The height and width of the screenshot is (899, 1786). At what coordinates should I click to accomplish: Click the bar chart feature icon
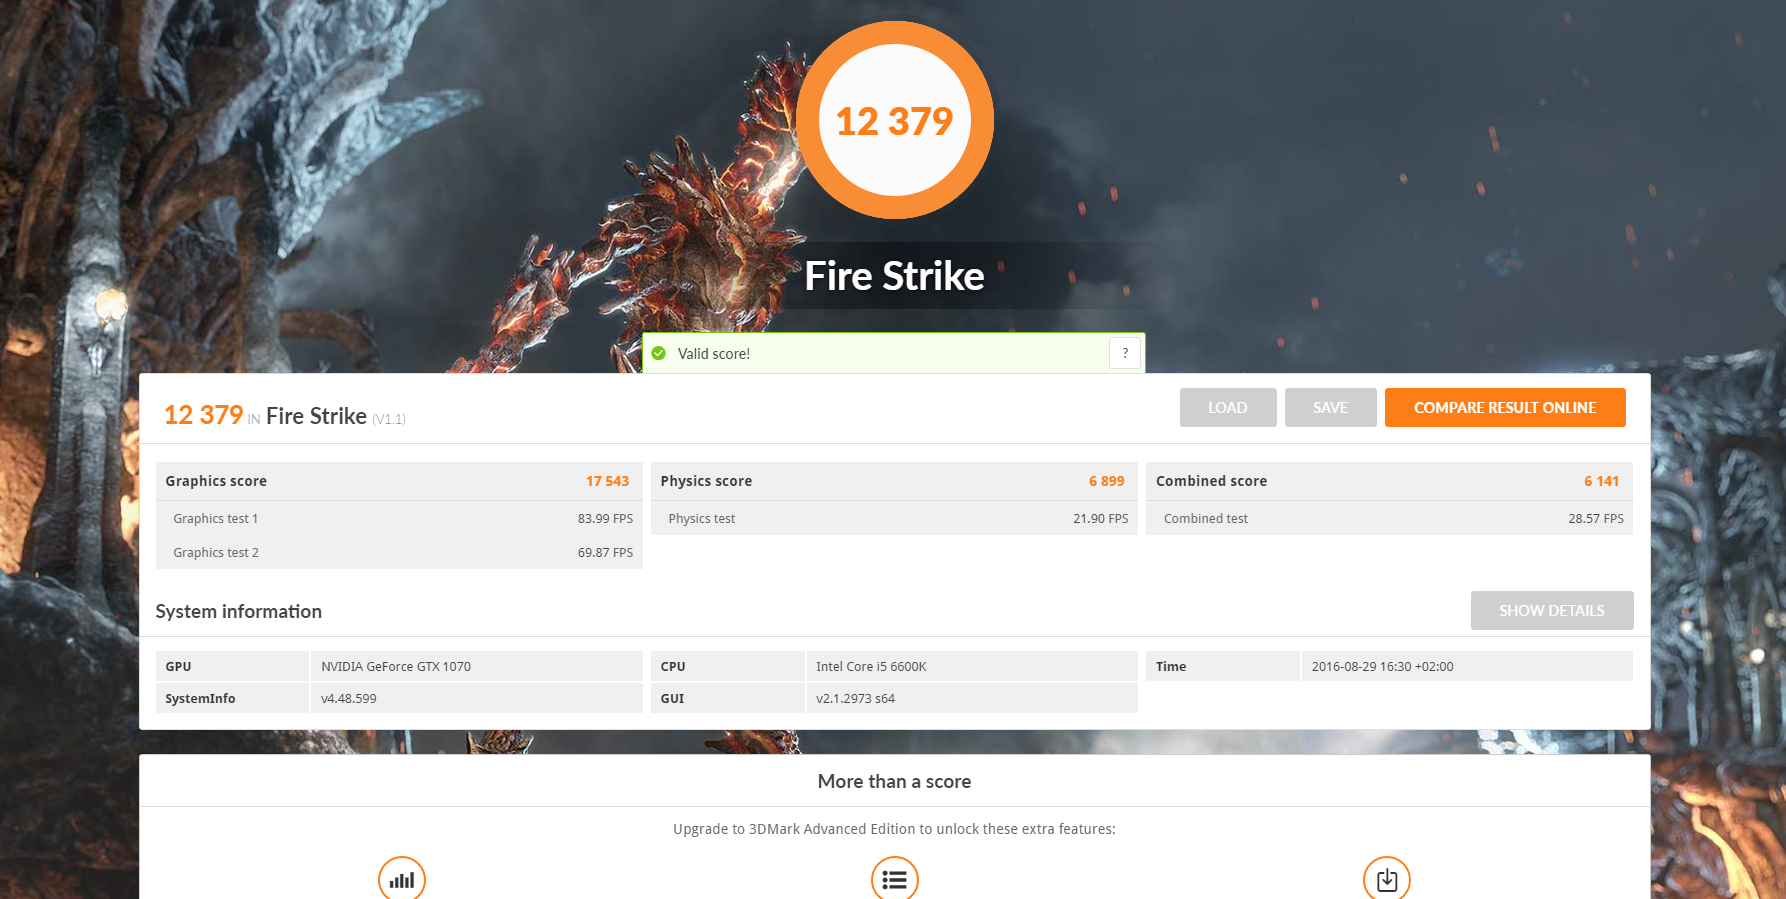pos(402,879)
